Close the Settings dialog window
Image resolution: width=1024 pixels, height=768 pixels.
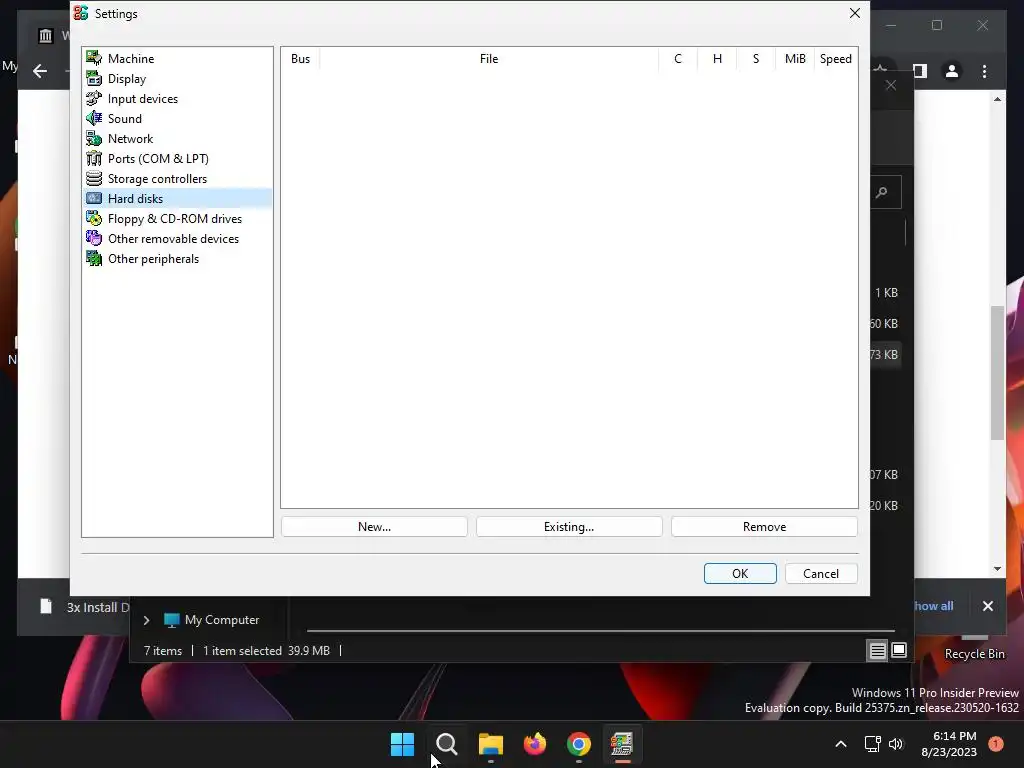[x=855, y=13]
